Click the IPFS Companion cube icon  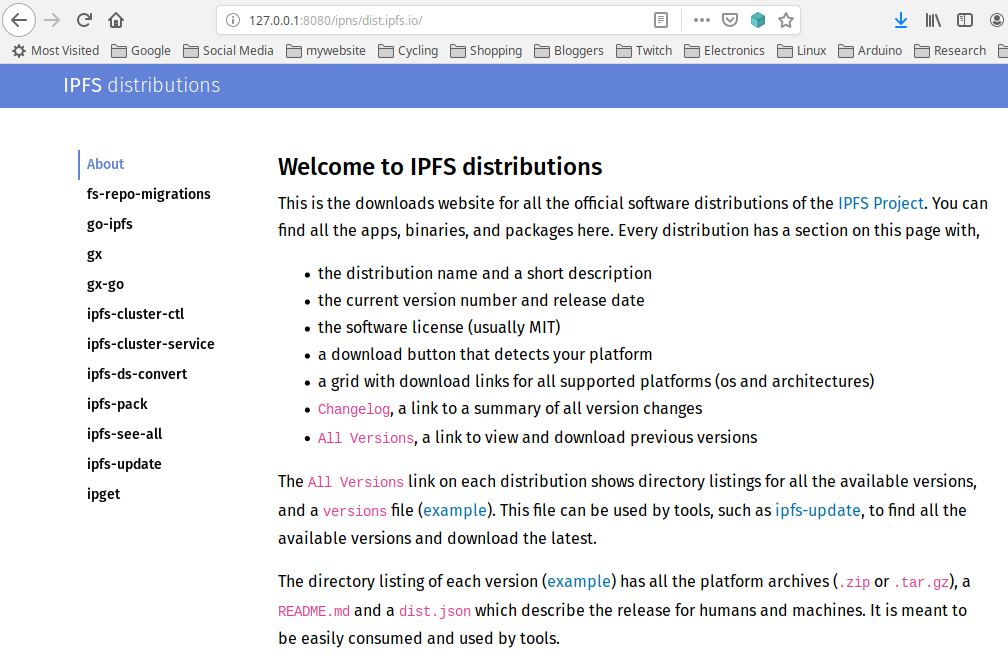(758, 21)
